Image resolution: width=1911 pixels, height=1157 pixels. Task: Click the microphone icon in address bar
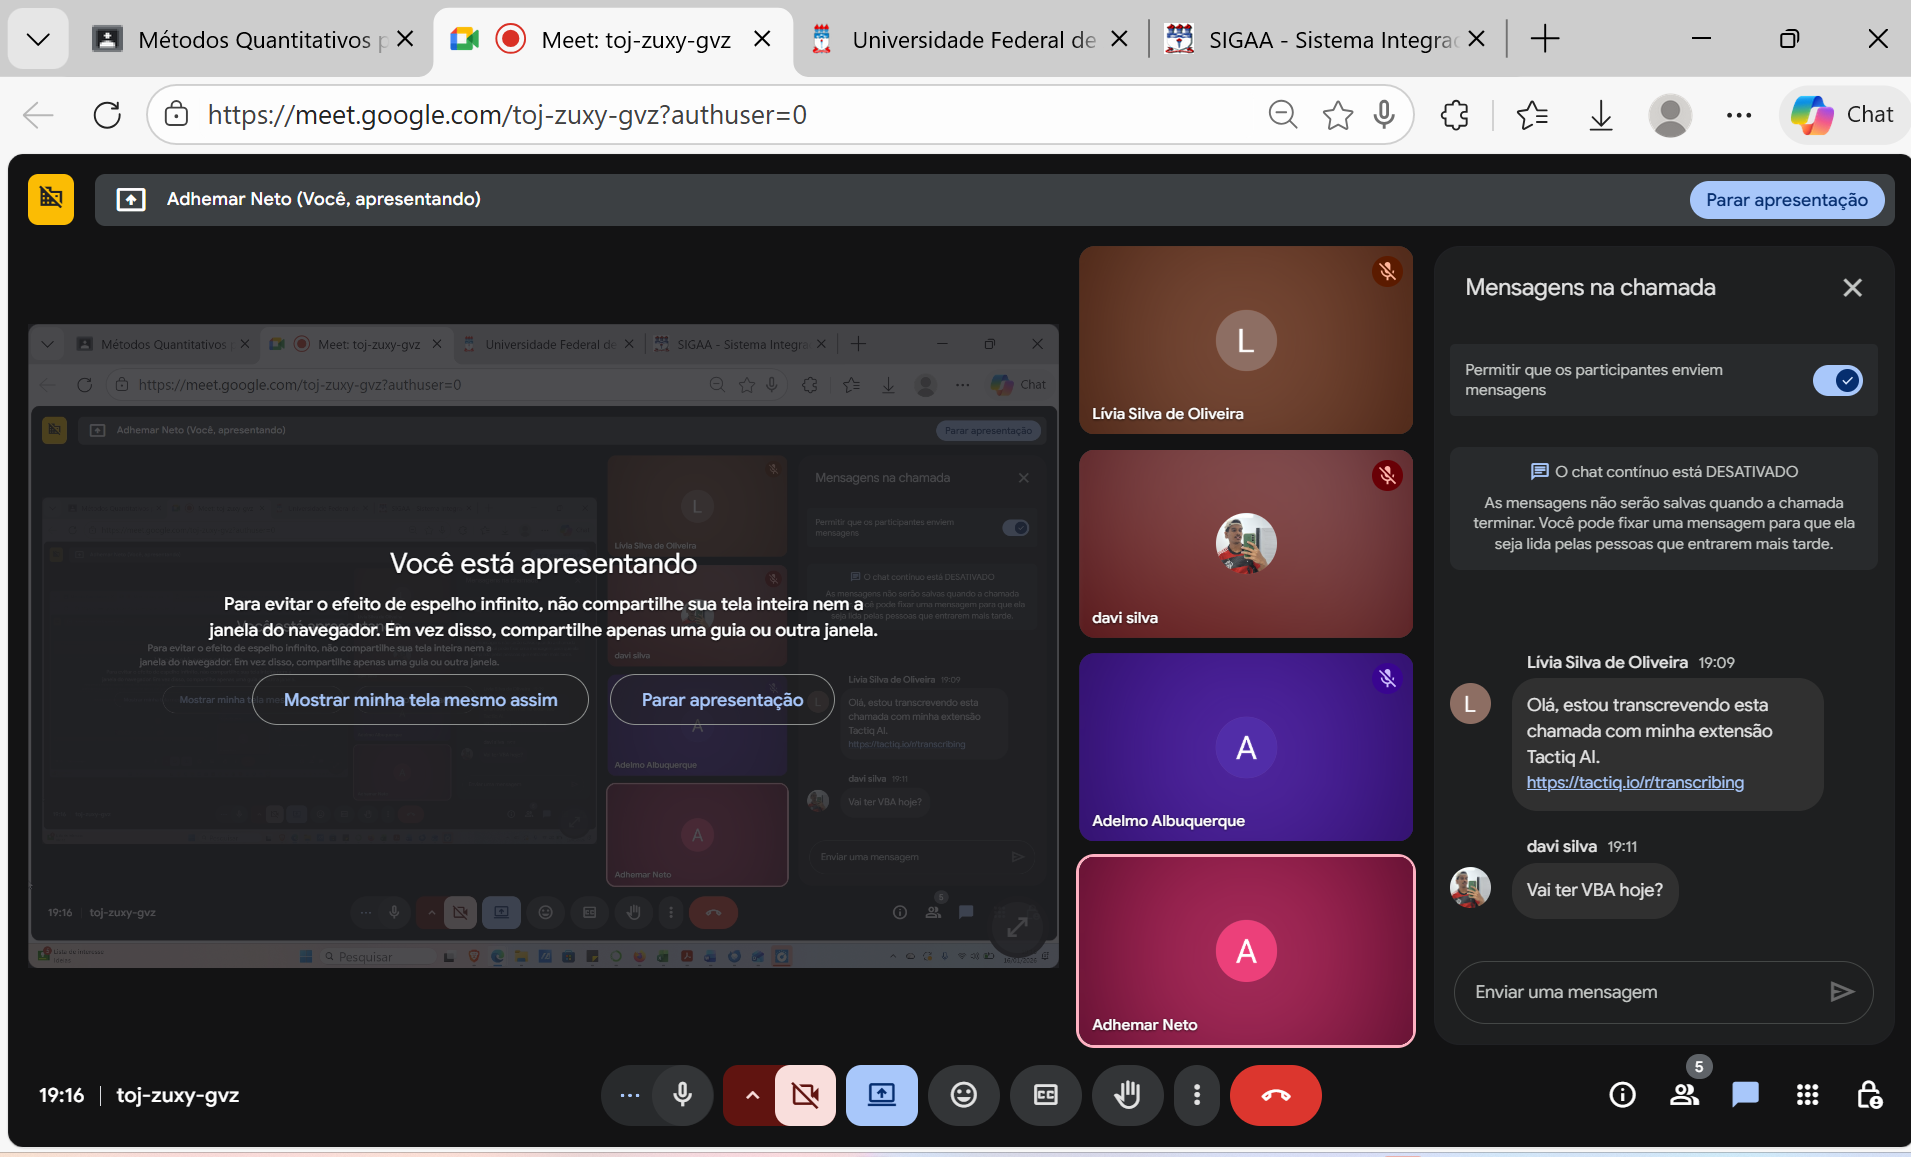pos(1385,115)
